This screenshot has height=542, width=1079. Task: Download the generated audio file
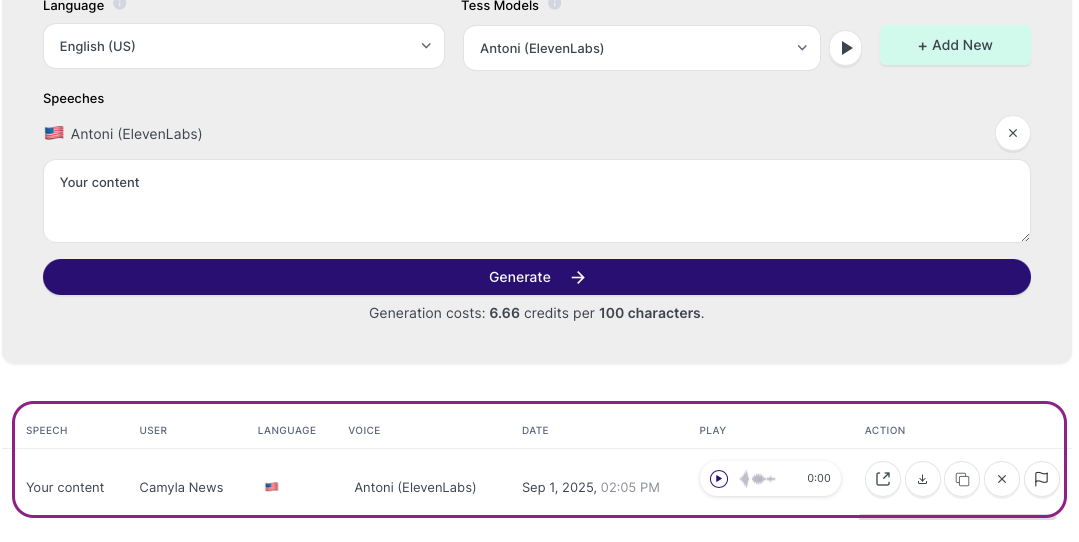pos(923,479)
